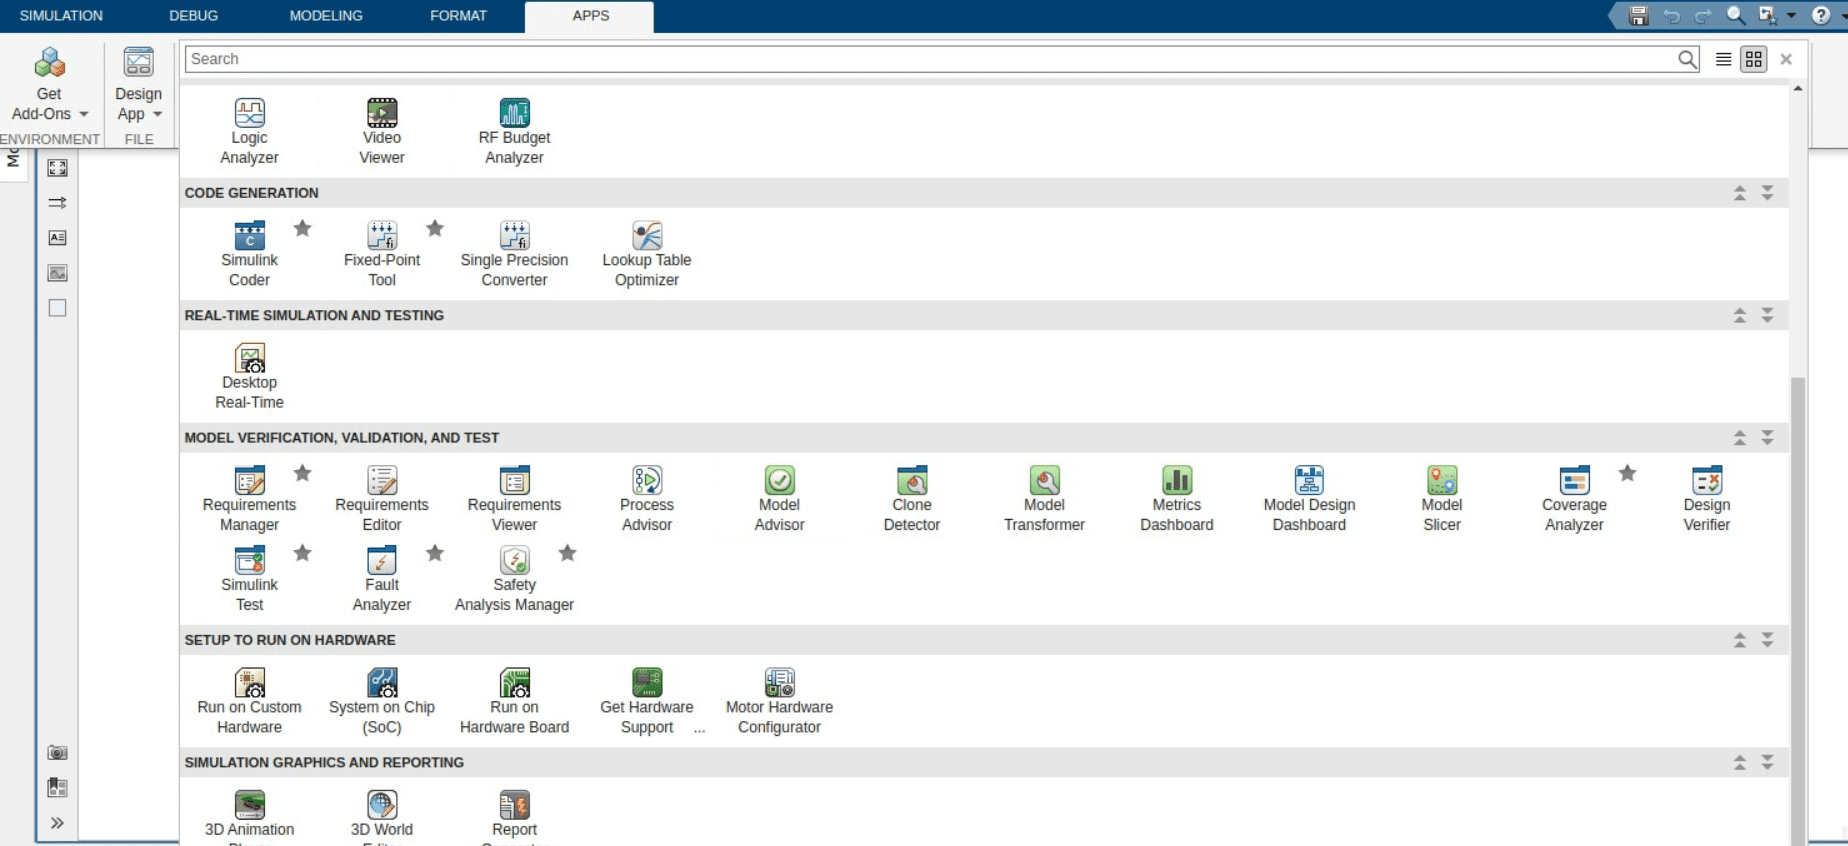Switch to the Modeling tab
This screenshot has width=1848, height=846.
coord(326,16)
